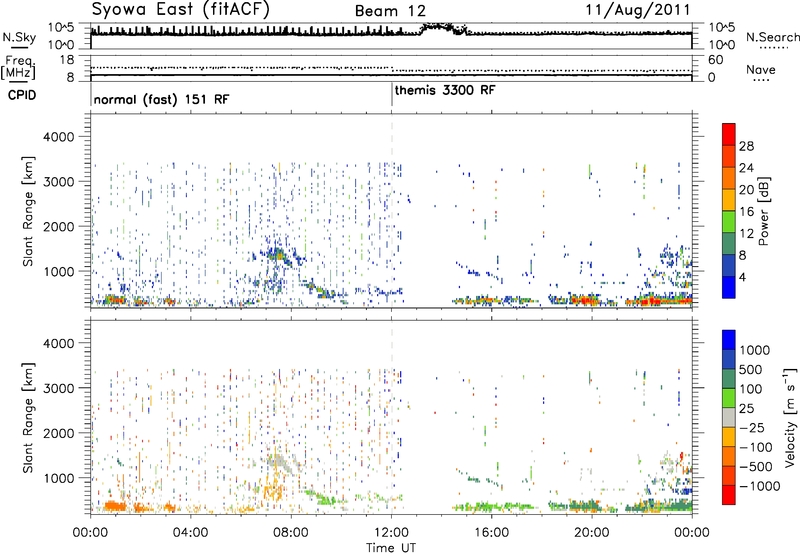Screen dimensions: 800x554
Task: Click the orange negative-velocity patch near 01:00
Action: [115, 507]
